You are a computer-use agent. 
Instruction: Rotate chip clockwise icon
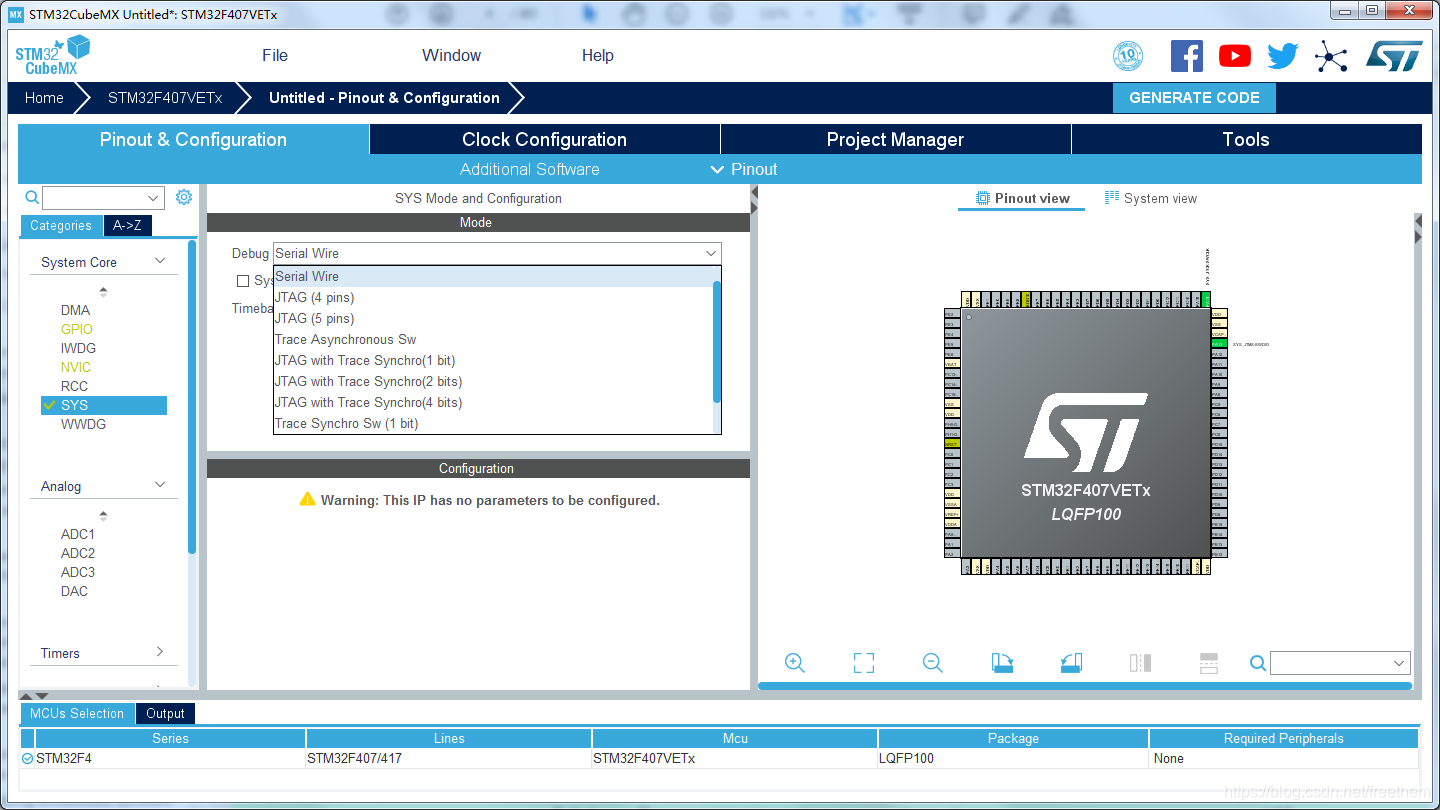pos(1002,662)
